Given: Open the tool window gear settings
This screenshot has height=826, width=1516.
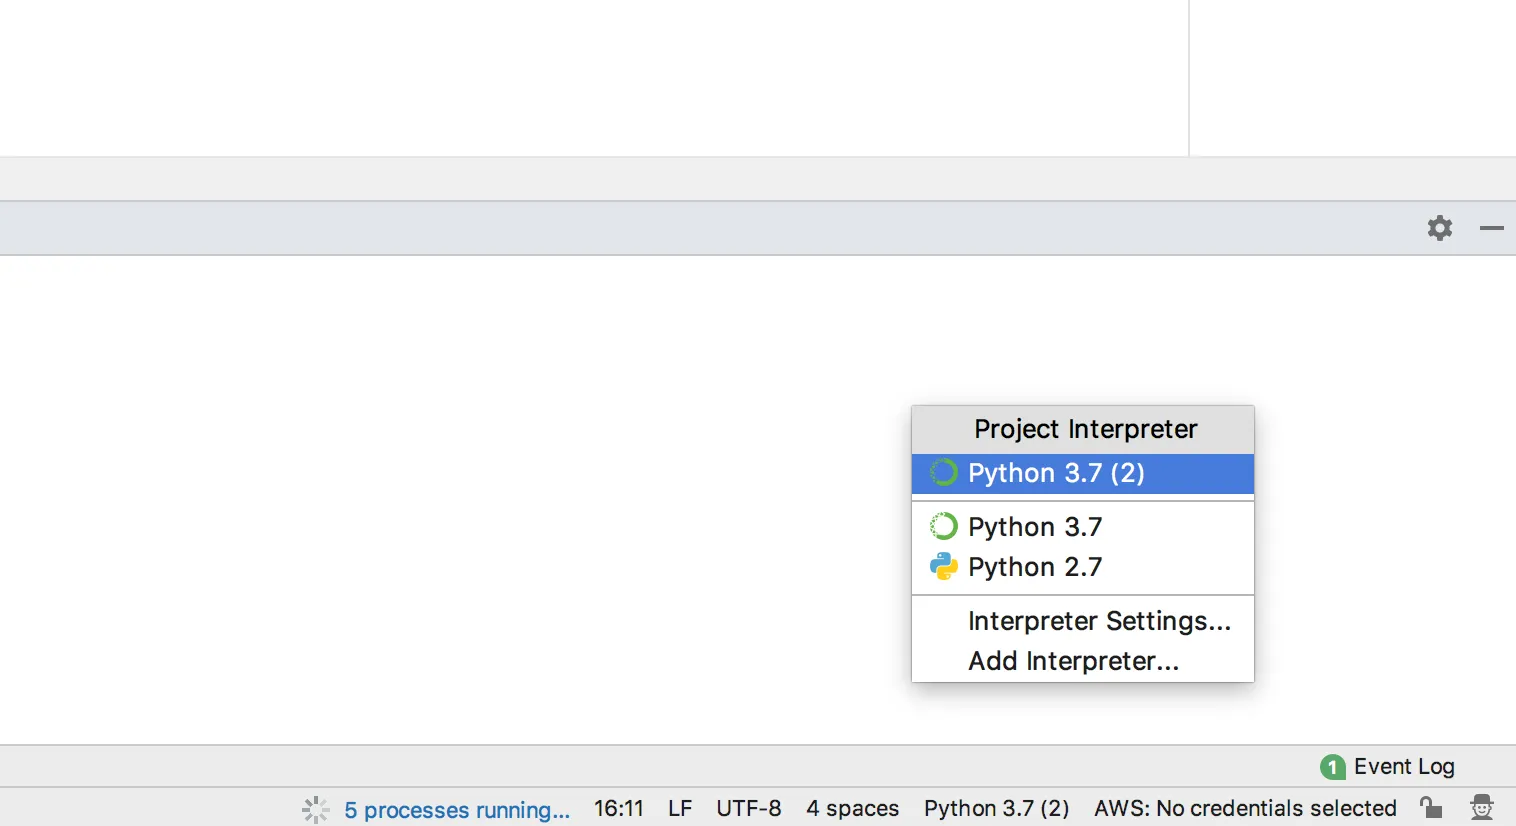Looking at the screenshot, I should 1439,228.
